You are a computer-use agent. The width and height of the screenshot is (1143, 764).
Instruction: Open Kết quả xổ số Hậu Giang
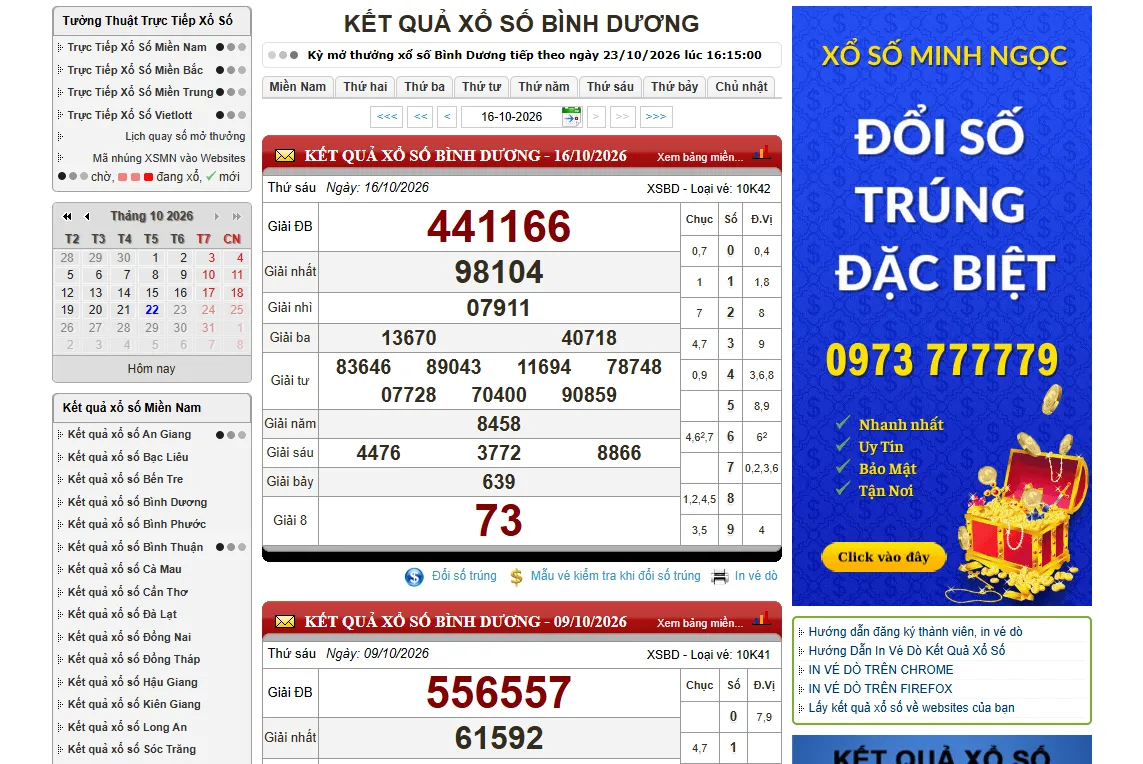click(133, 682)
